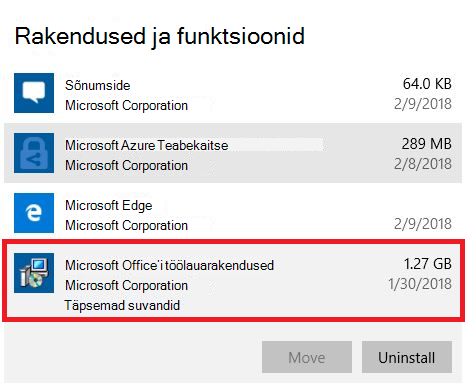This screenshot has height=391, width=470.
Task: Click Microsoft Corporation under Sõnumside
Action: (x=126, y=105)
